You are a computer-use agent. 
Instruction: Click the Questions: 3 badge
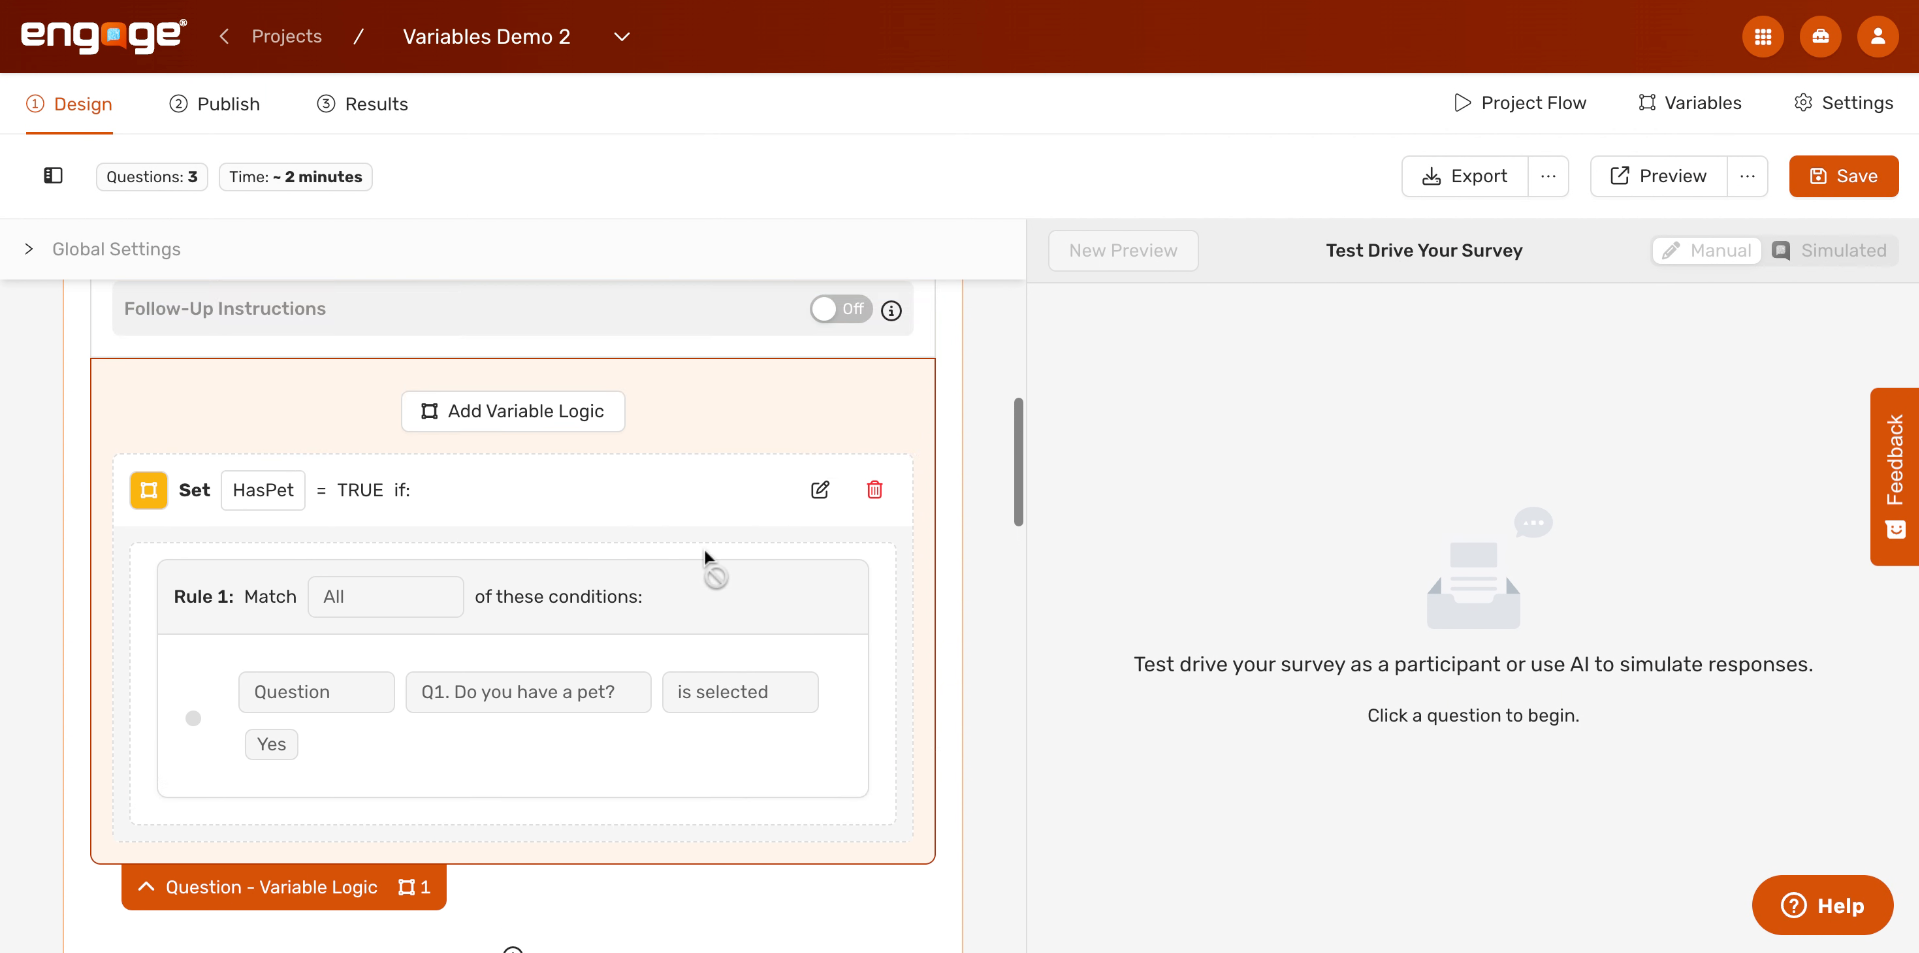152,177
